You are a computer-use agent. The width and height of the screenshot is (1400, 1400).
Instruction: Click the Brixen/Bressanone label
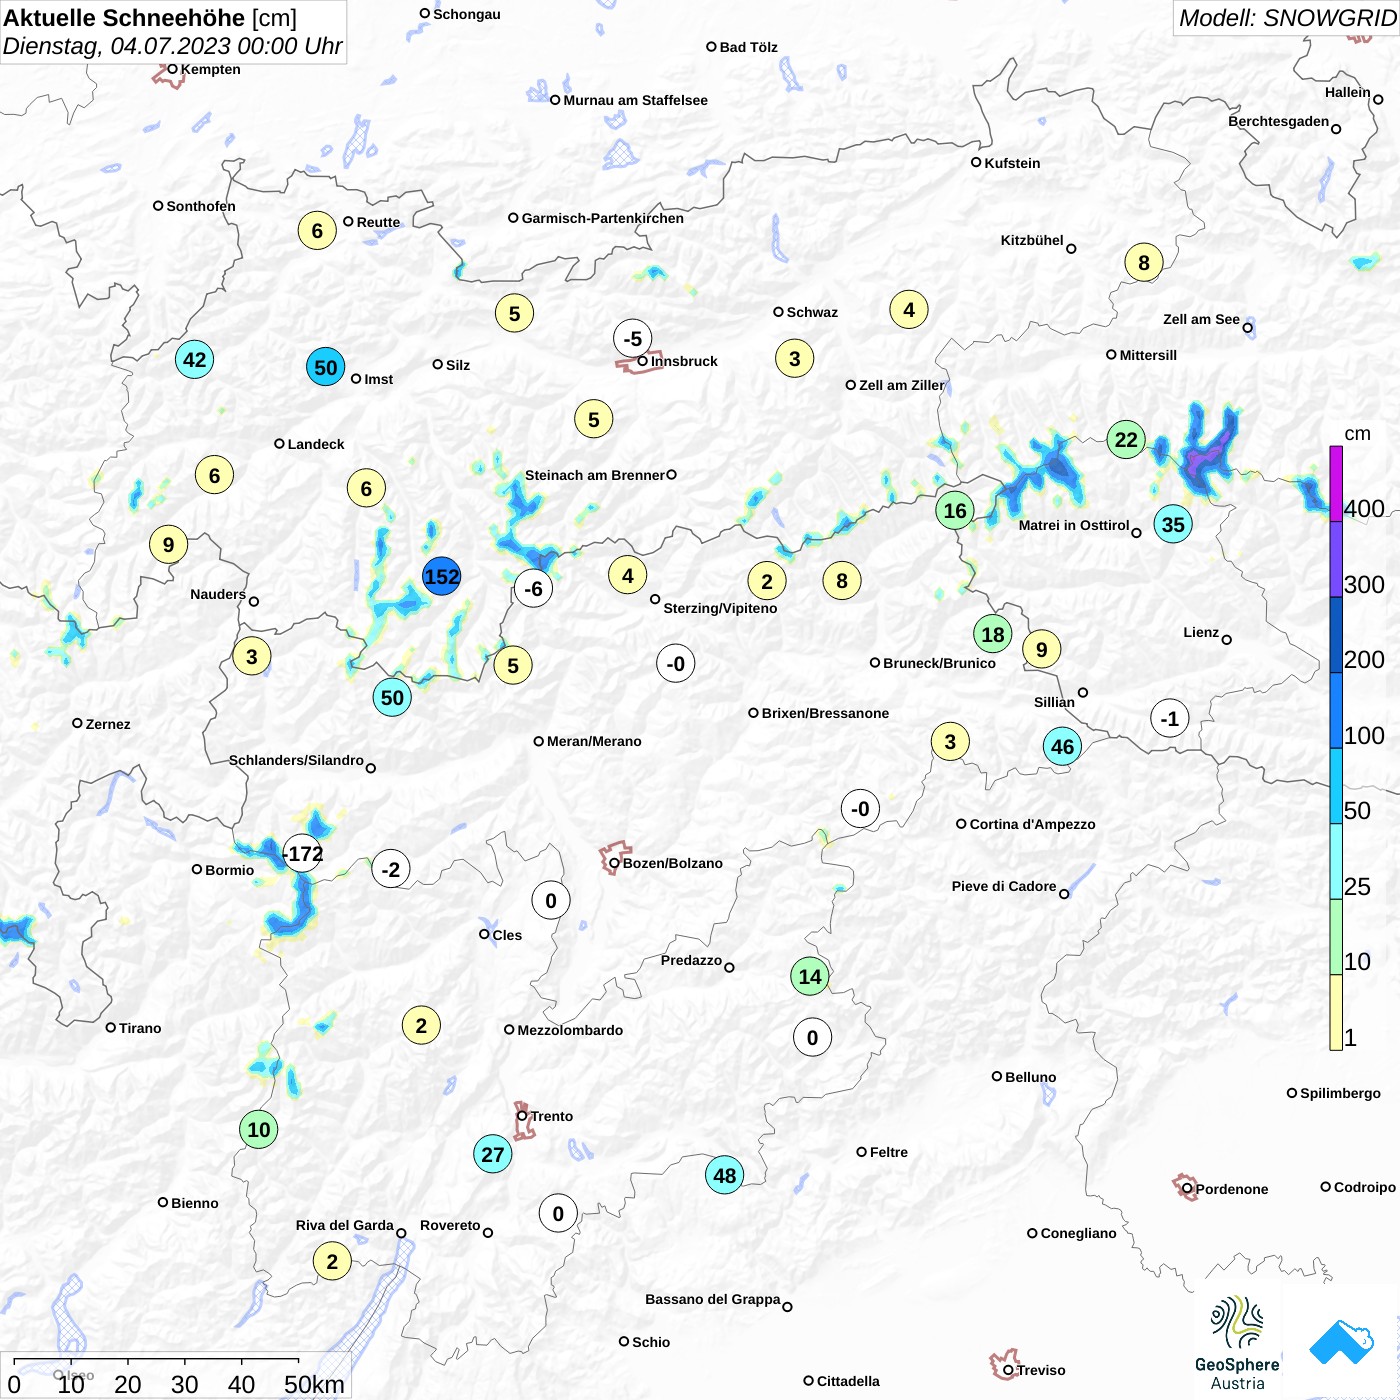[825, 713]
